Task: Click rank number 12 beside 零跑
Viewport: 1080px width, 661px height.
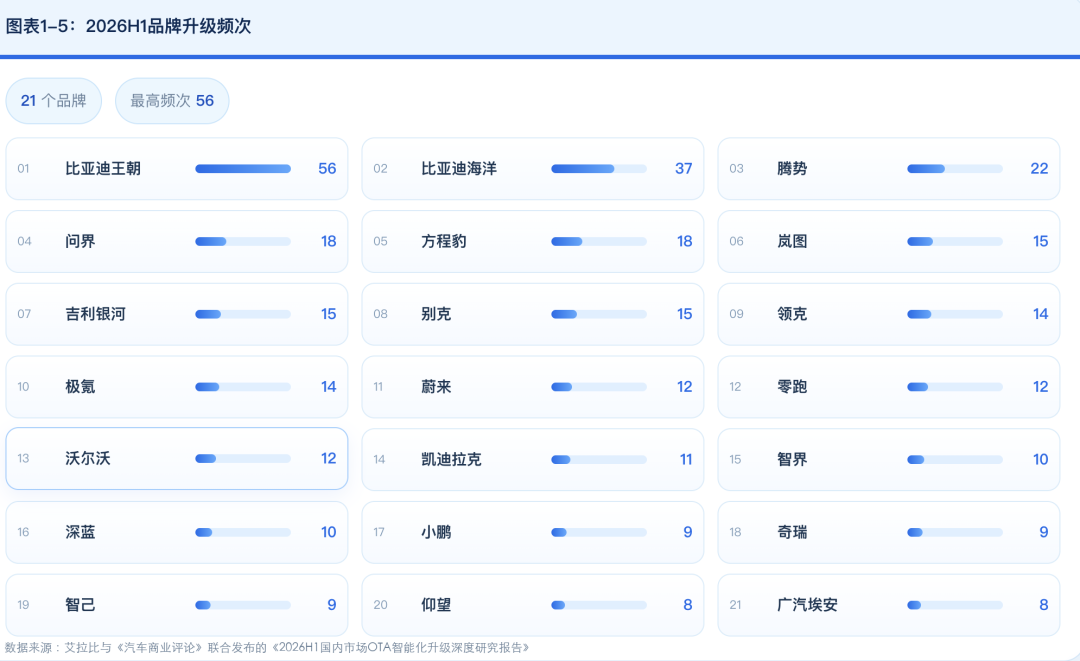Action: (x=735, y=386)
